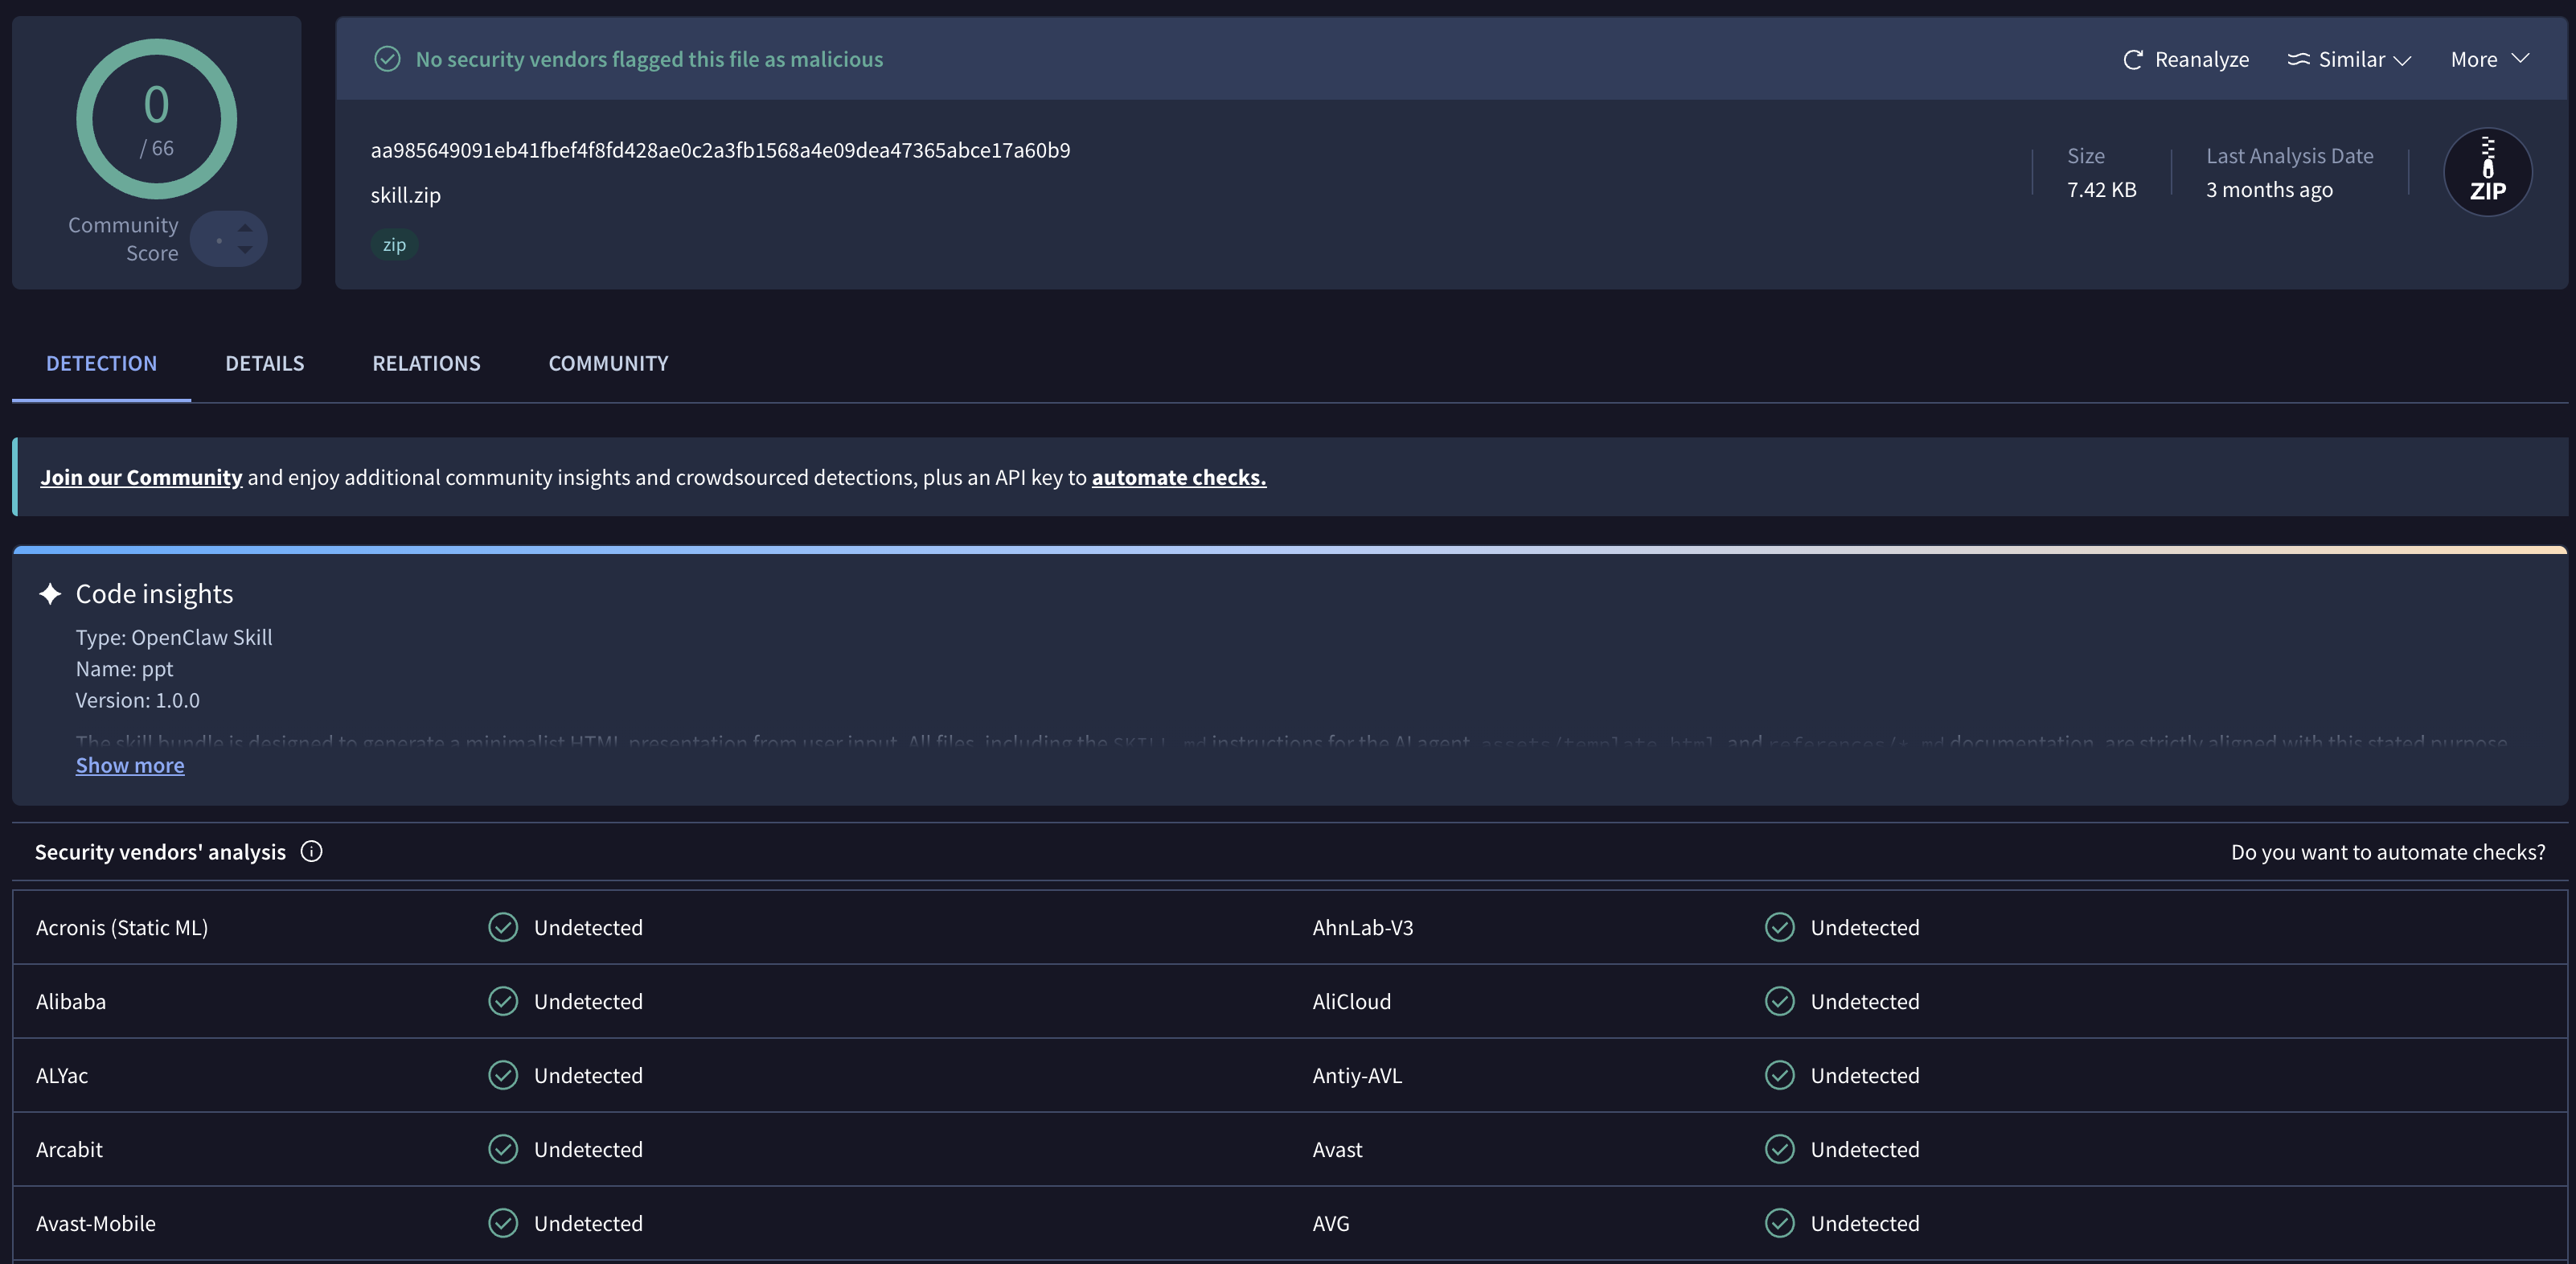Screen dimensions: 2576x1264
Task: Click the Version: 1.0.0 line
Action: coord(138,700)
